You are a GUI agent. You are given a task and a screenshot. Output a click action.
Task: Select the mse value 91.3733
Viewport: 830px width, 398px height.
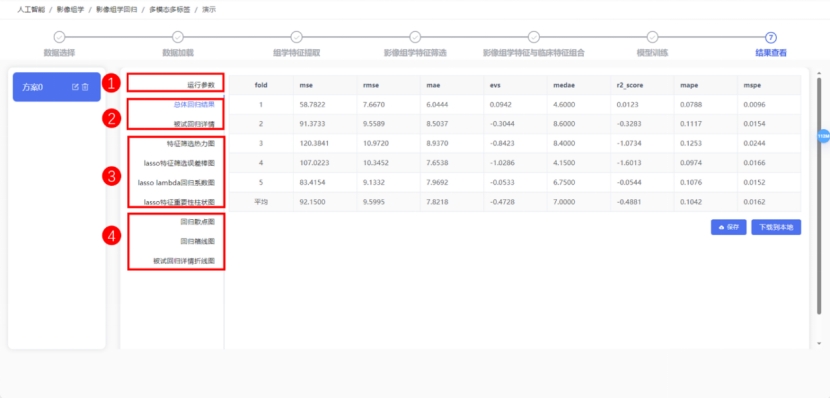click(x=311, y=124)
